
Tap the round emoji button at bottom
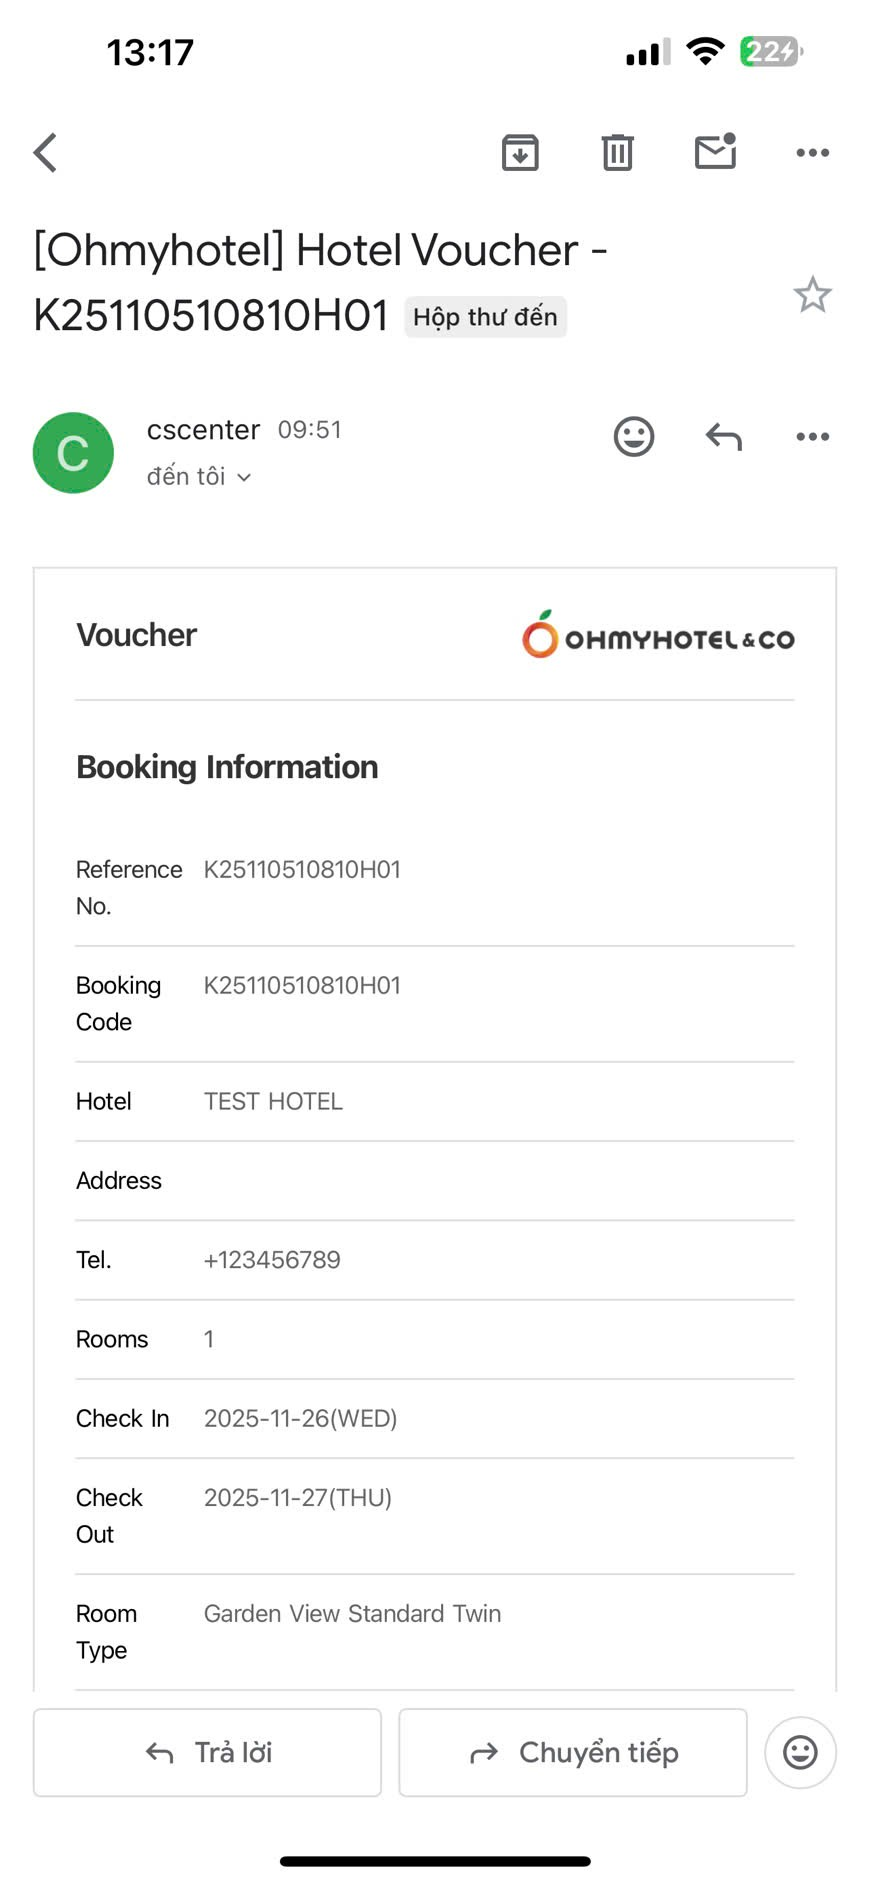point(800,1752)
